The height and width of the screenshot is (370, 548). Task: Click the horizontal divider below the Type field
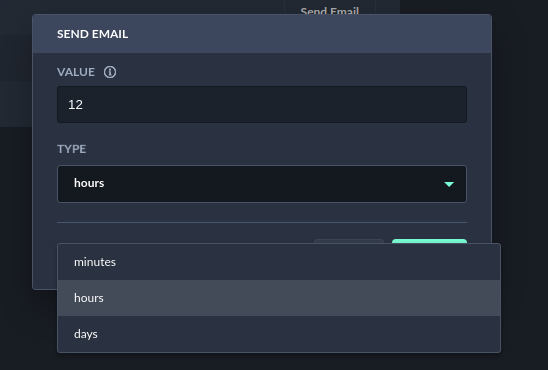[262, 222]
